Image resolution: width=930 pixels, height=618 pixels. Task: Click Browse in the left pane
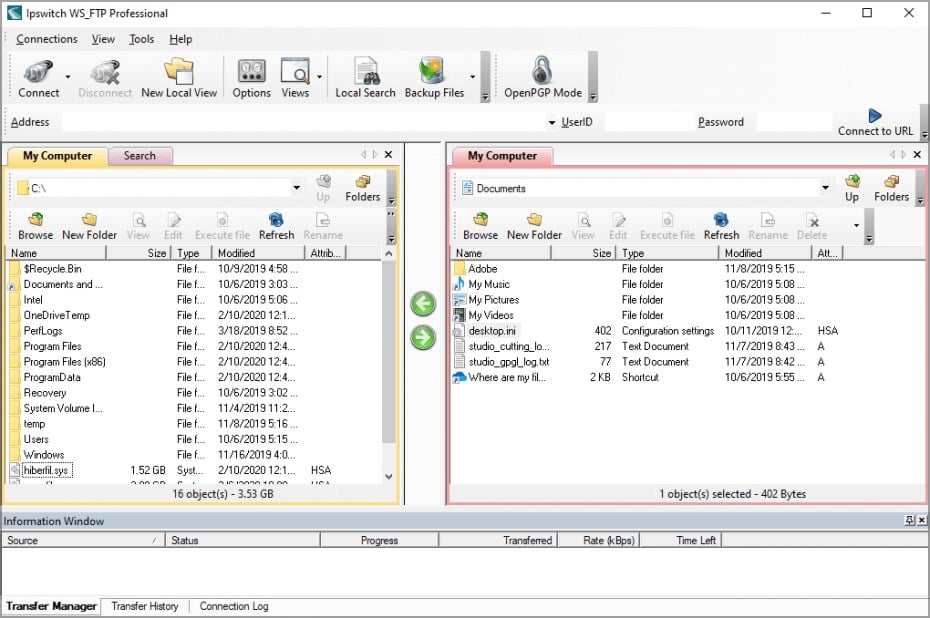point(36,227)
